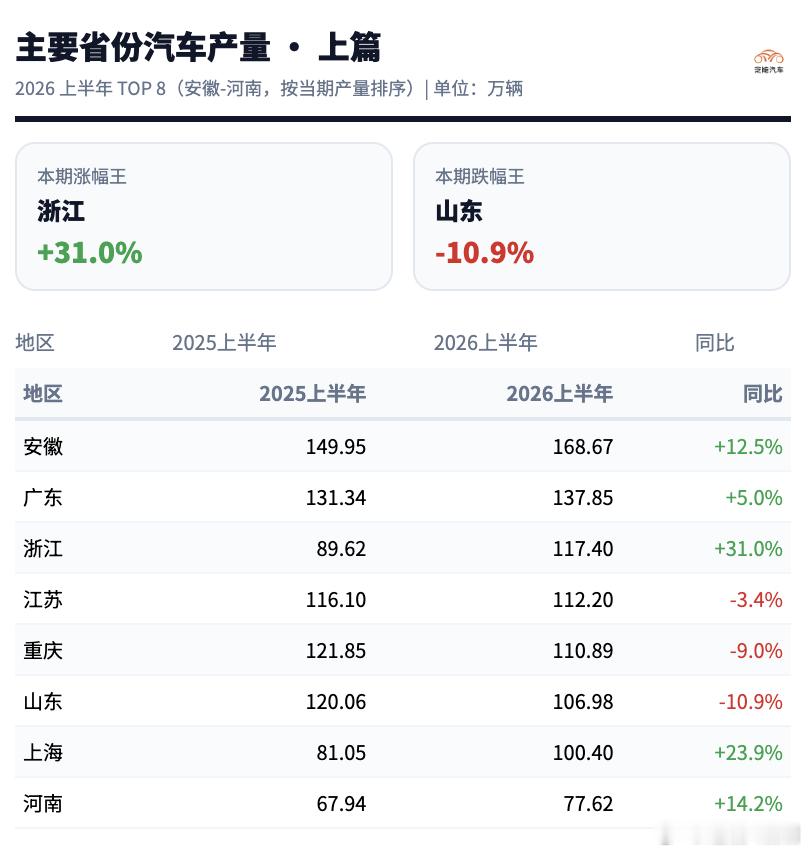Click the 89.62 cell for 浙江
This screenshot has width=808, height=854.
pyautogui.click(x=341, y=549)
